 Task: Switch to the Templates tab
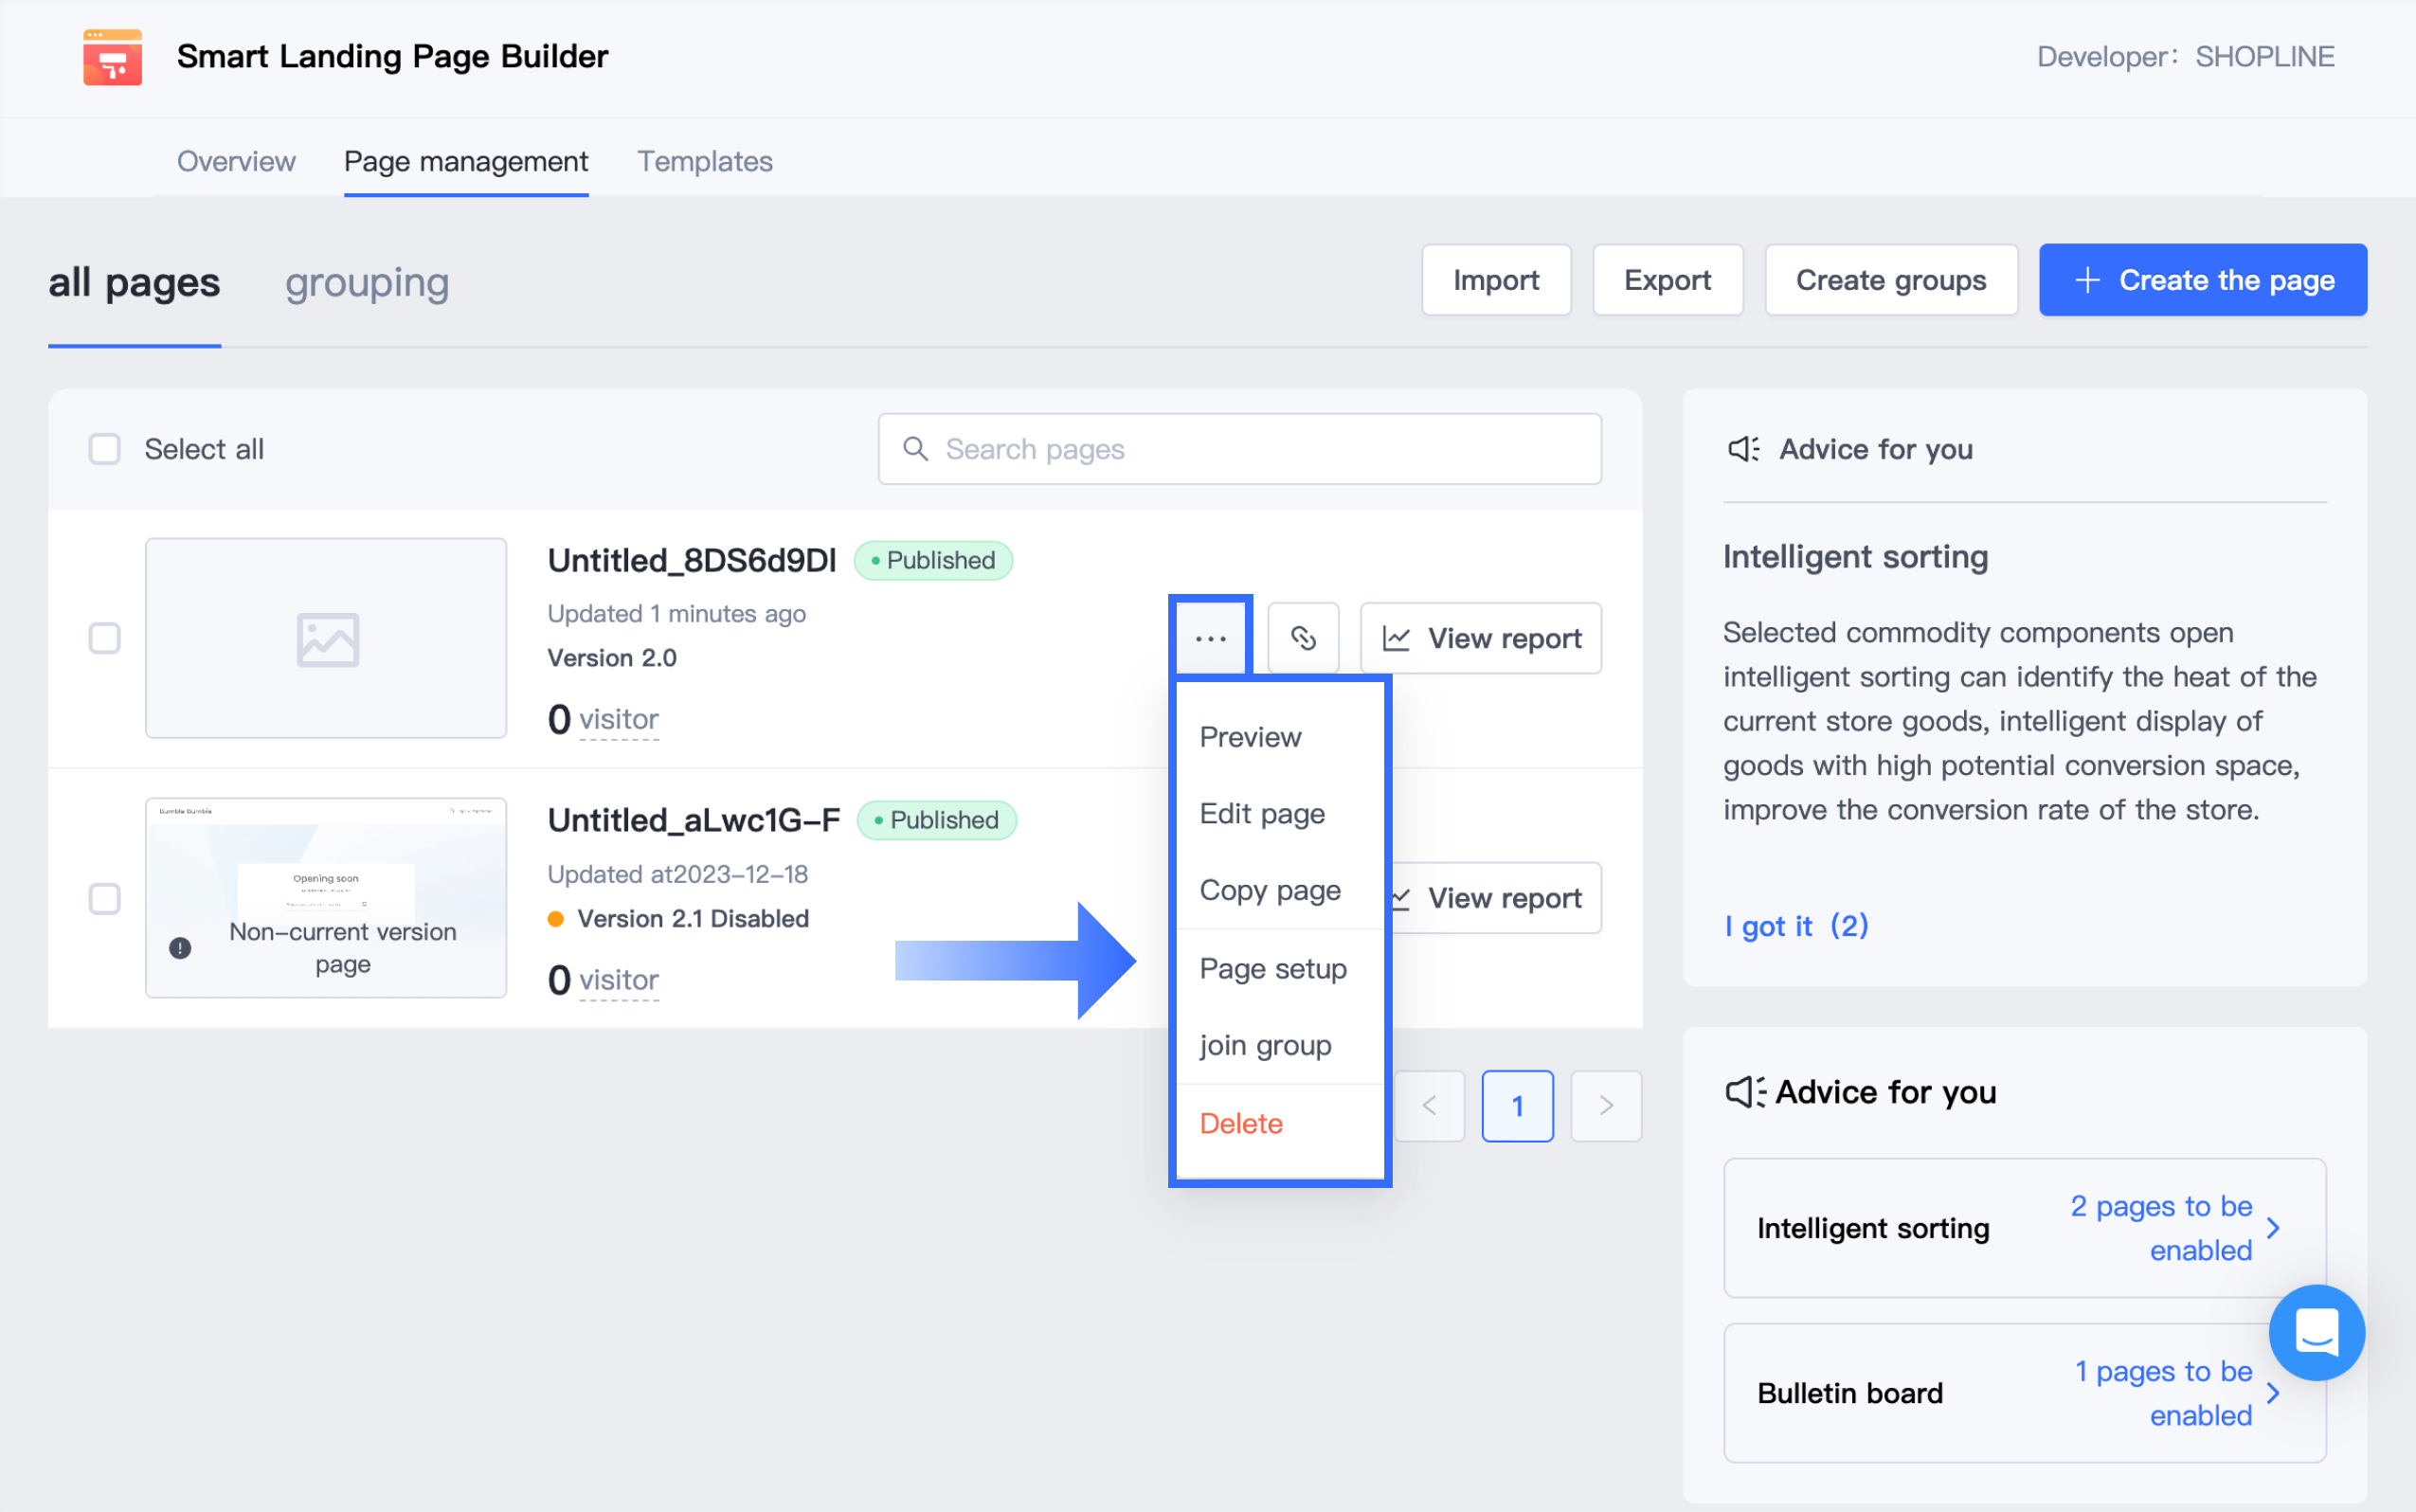point(704,161)
